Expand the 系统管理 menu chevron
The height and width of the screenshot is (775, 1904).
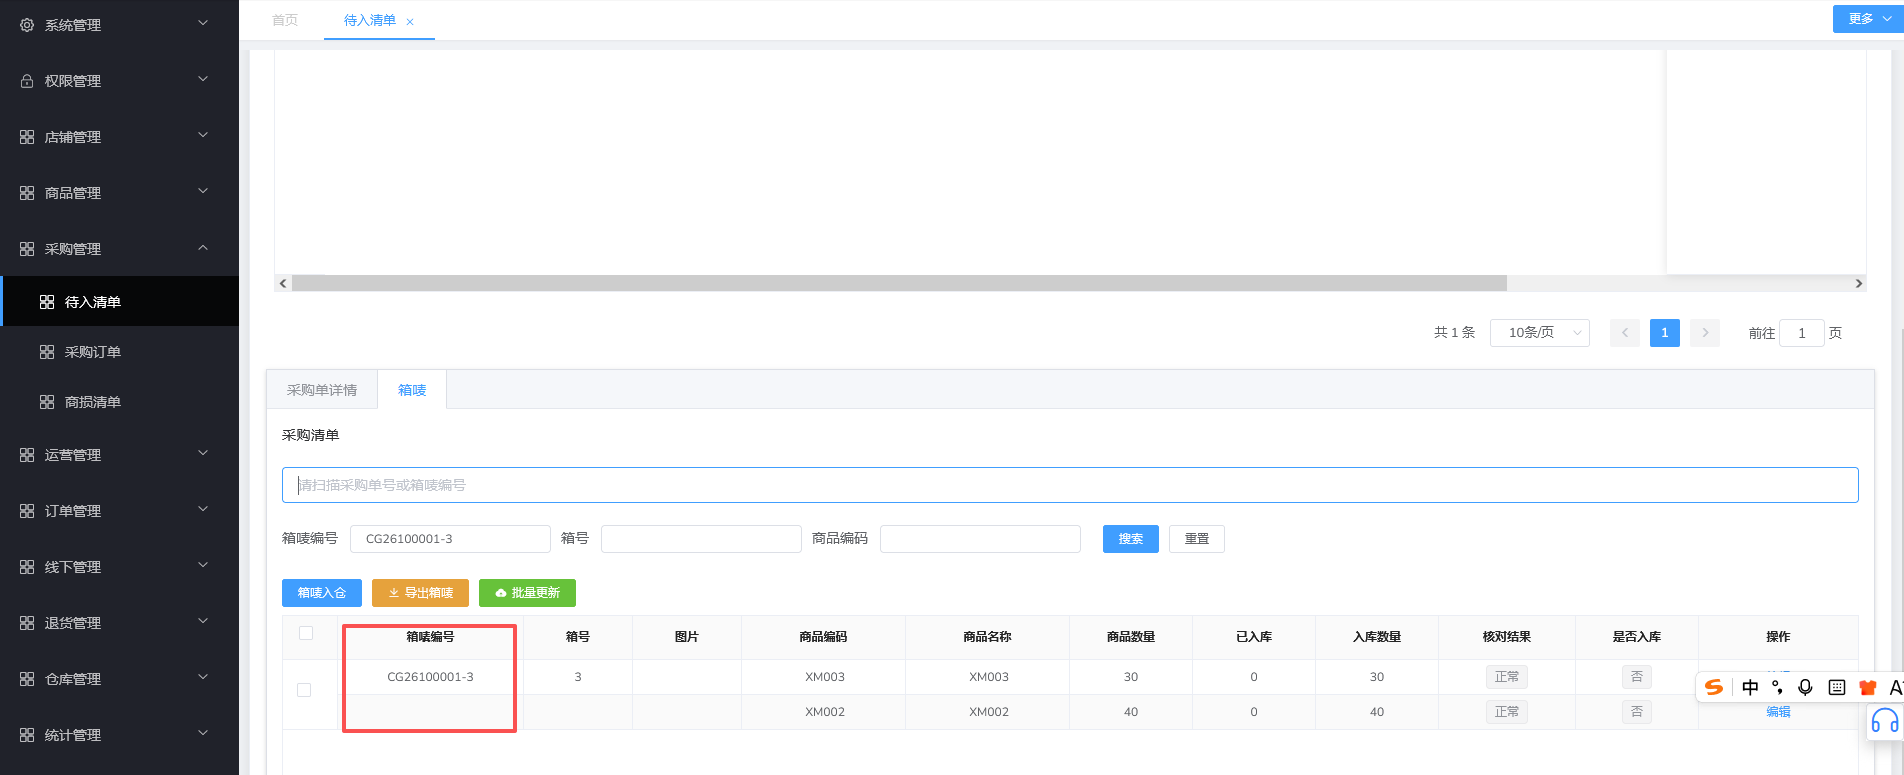[x=203, y=23]
